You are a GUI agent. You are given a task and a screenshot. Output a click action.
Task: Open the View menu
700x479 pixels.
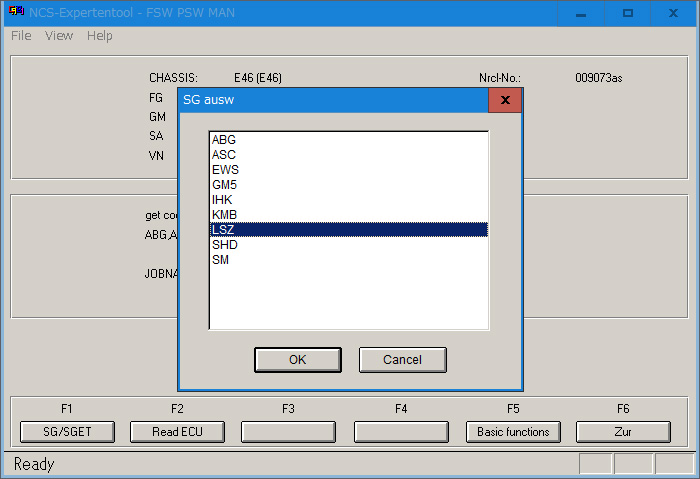pyautogui.click(x=58, y=36)
